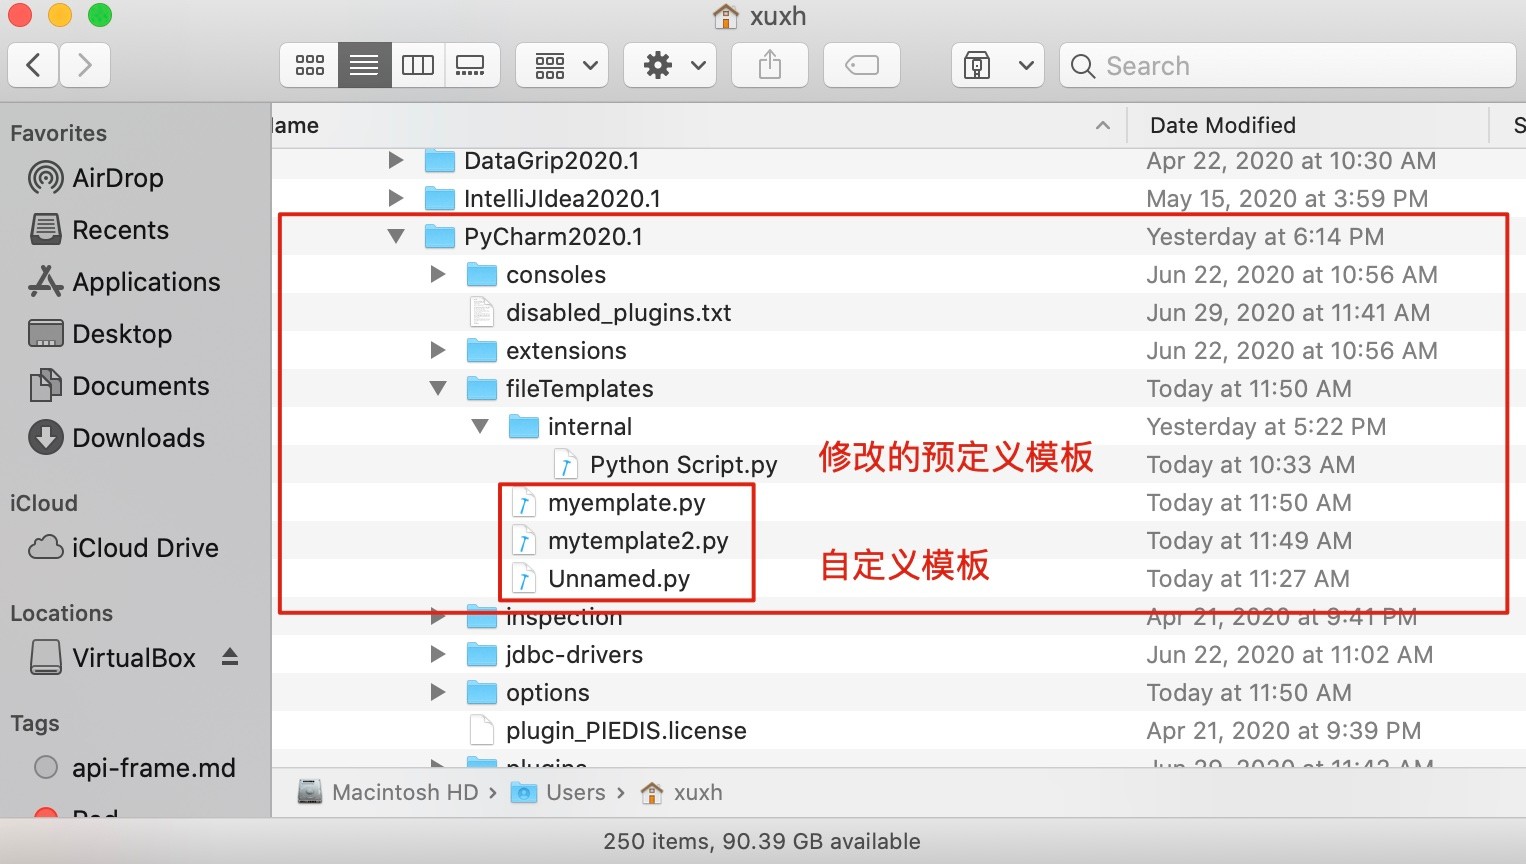The image size is (1526, 864).
Task: Click the xuxh home icon in title bar
Action: click(725, 16)
